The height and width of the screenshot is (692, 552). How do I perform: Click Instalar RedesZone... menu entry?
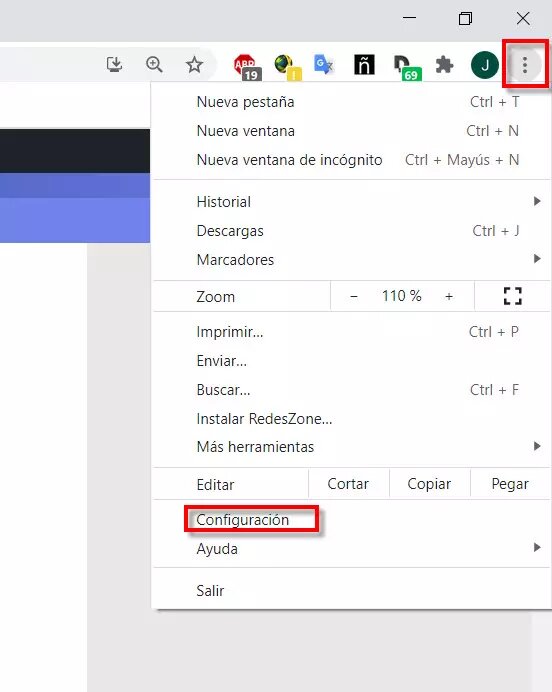352,418
